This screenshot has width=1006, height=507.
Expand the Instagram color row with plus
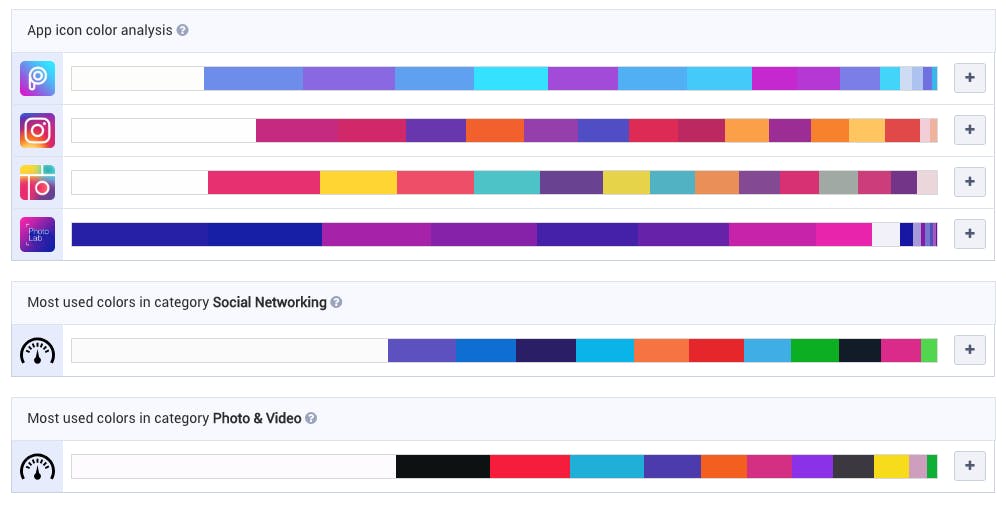[x=969, y=131]
